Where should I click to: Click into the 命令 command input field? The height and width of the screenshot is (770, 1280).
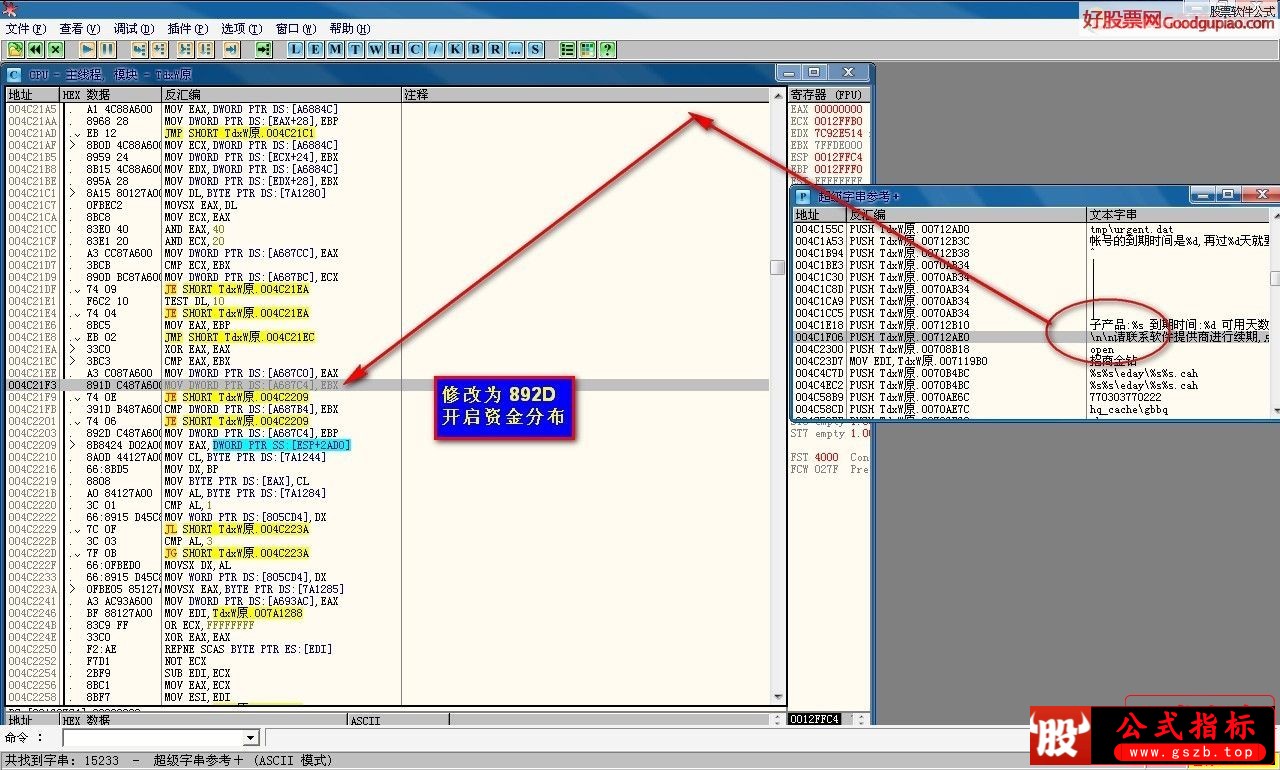153,738
